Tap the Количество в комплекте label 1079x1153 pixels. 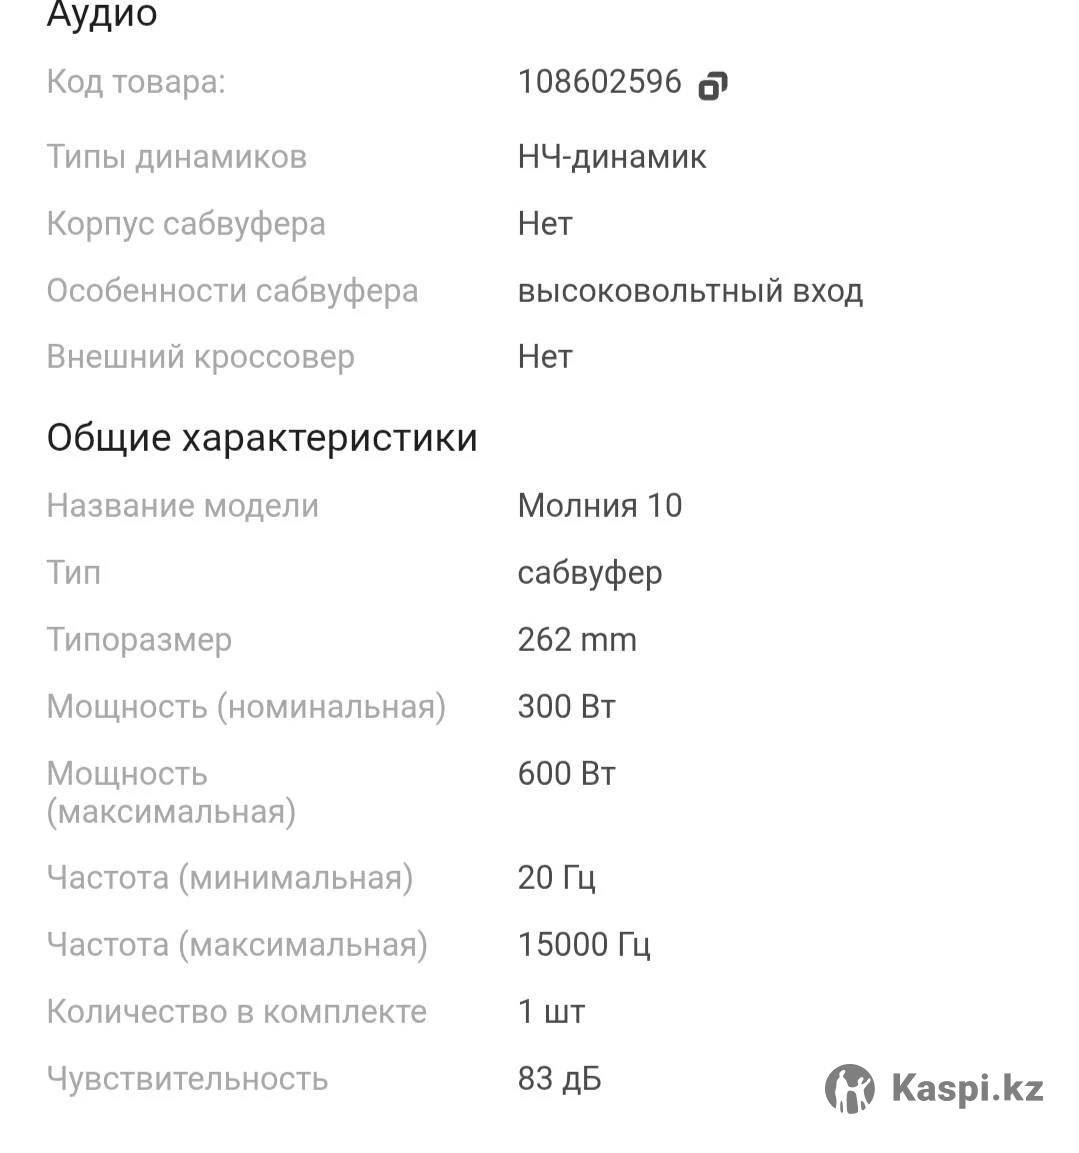pyautogui.click(x=236, y=1012)
